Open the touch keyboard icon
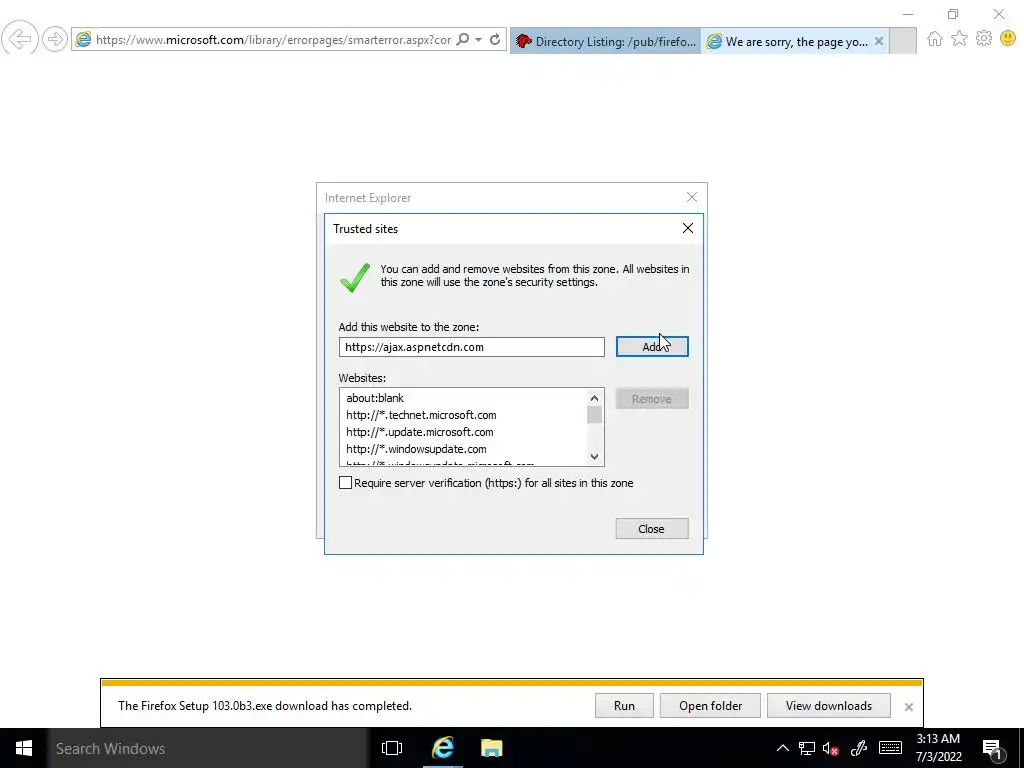Image resolution: width=1024 pixels, height=768 pixels. (890, 748)
